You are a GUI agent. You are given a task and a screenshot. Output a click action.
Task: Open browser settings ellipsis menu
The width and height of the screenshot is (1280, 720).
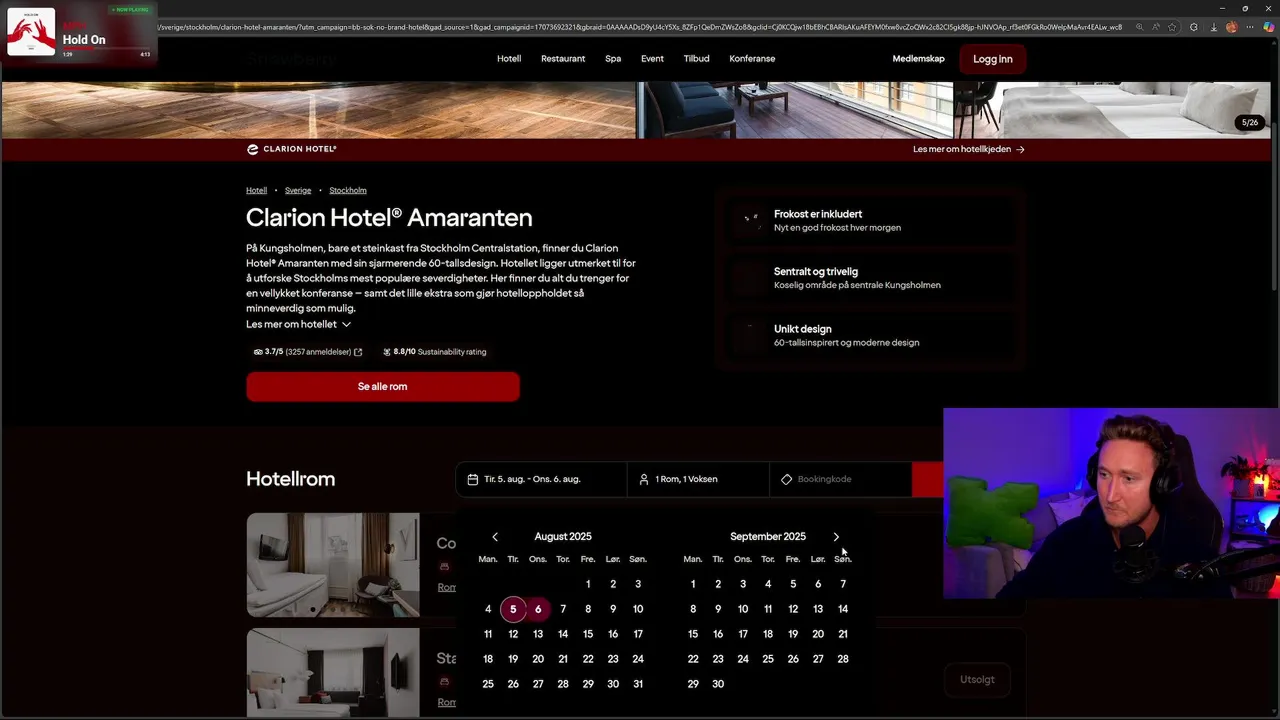1250,27
